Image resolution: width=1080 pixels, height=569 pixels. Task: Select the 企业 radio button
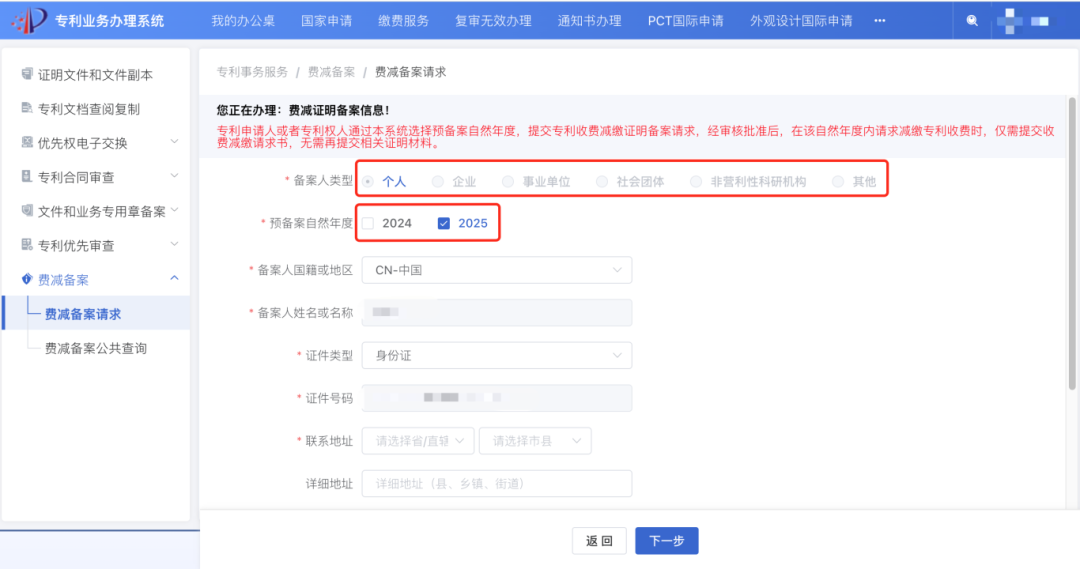point(438,182)
